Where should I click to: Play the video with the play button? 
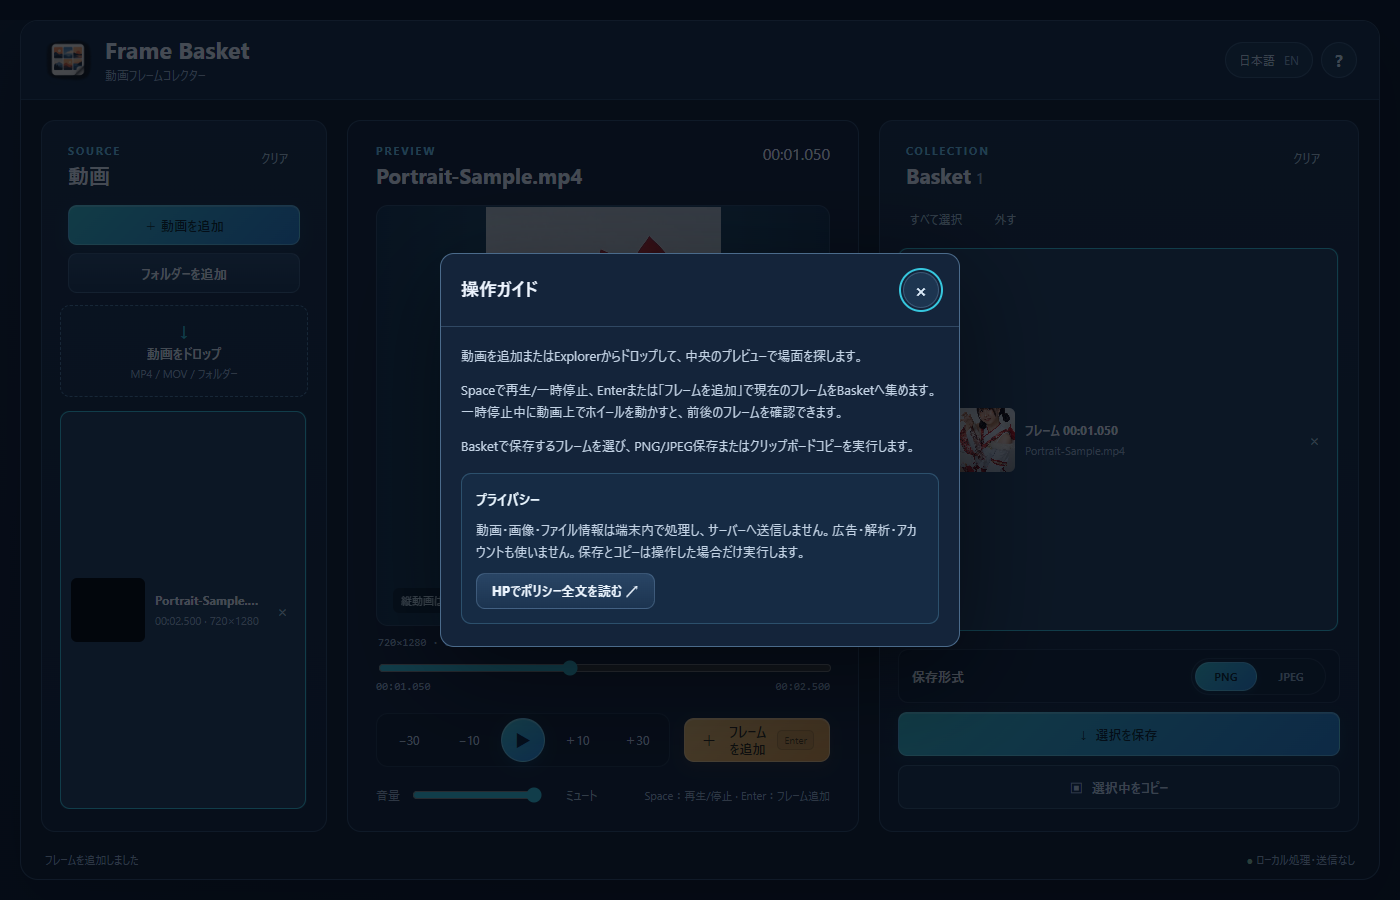tap(523, 740)
